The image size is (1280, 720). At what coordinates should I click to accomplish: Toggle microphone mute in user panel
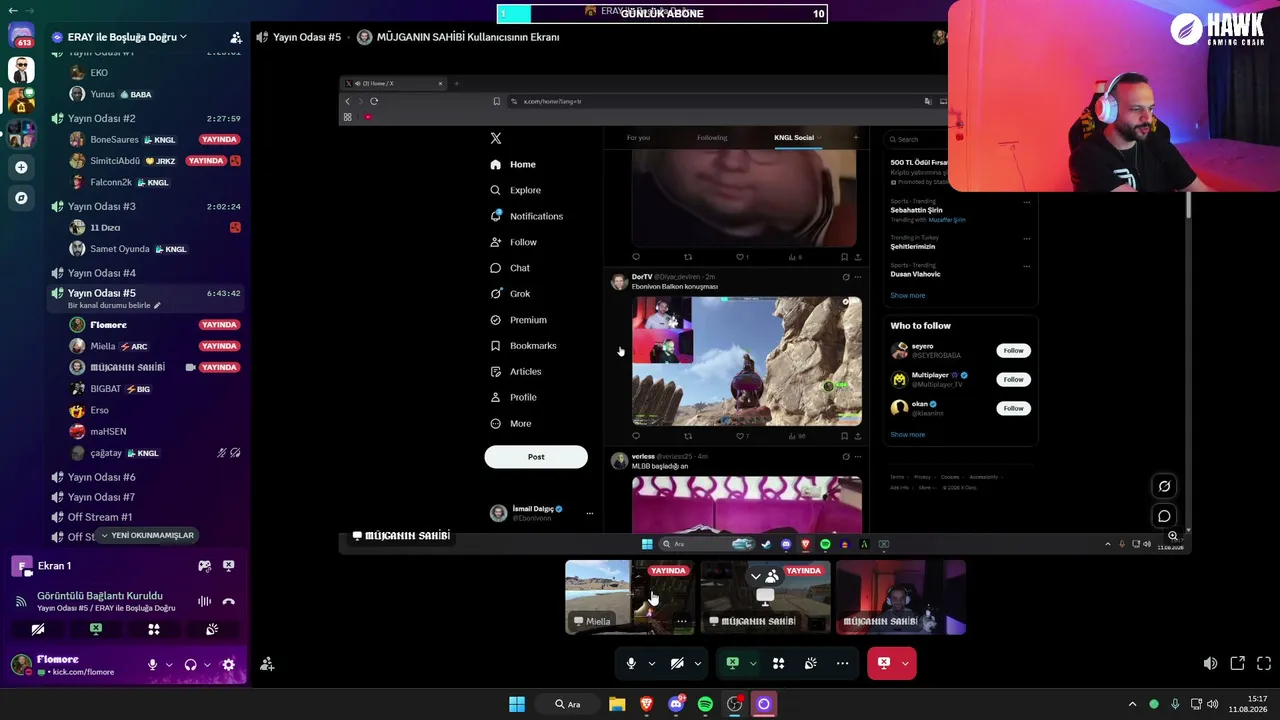point(153,664)
